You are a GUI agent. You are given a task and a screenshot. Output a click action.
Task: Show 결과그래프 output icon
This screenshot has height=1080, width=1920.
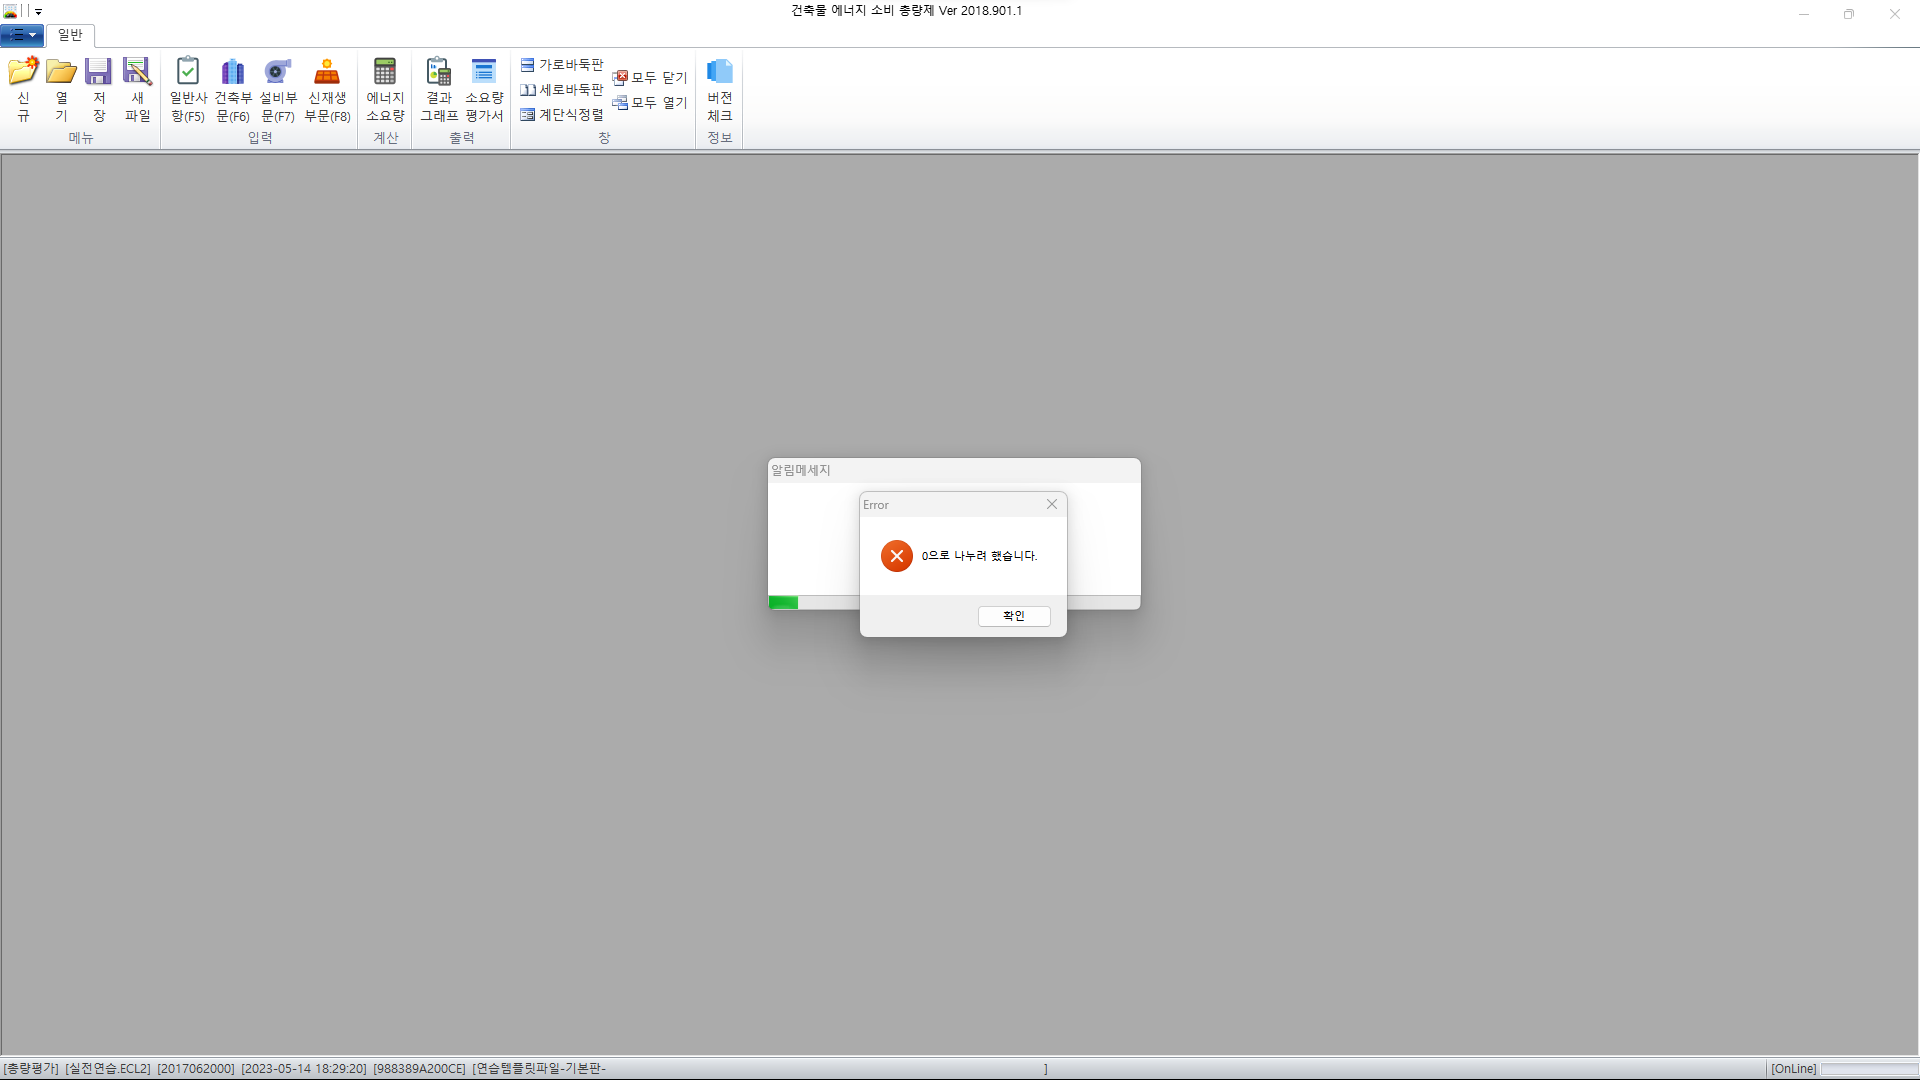point(439,72)
